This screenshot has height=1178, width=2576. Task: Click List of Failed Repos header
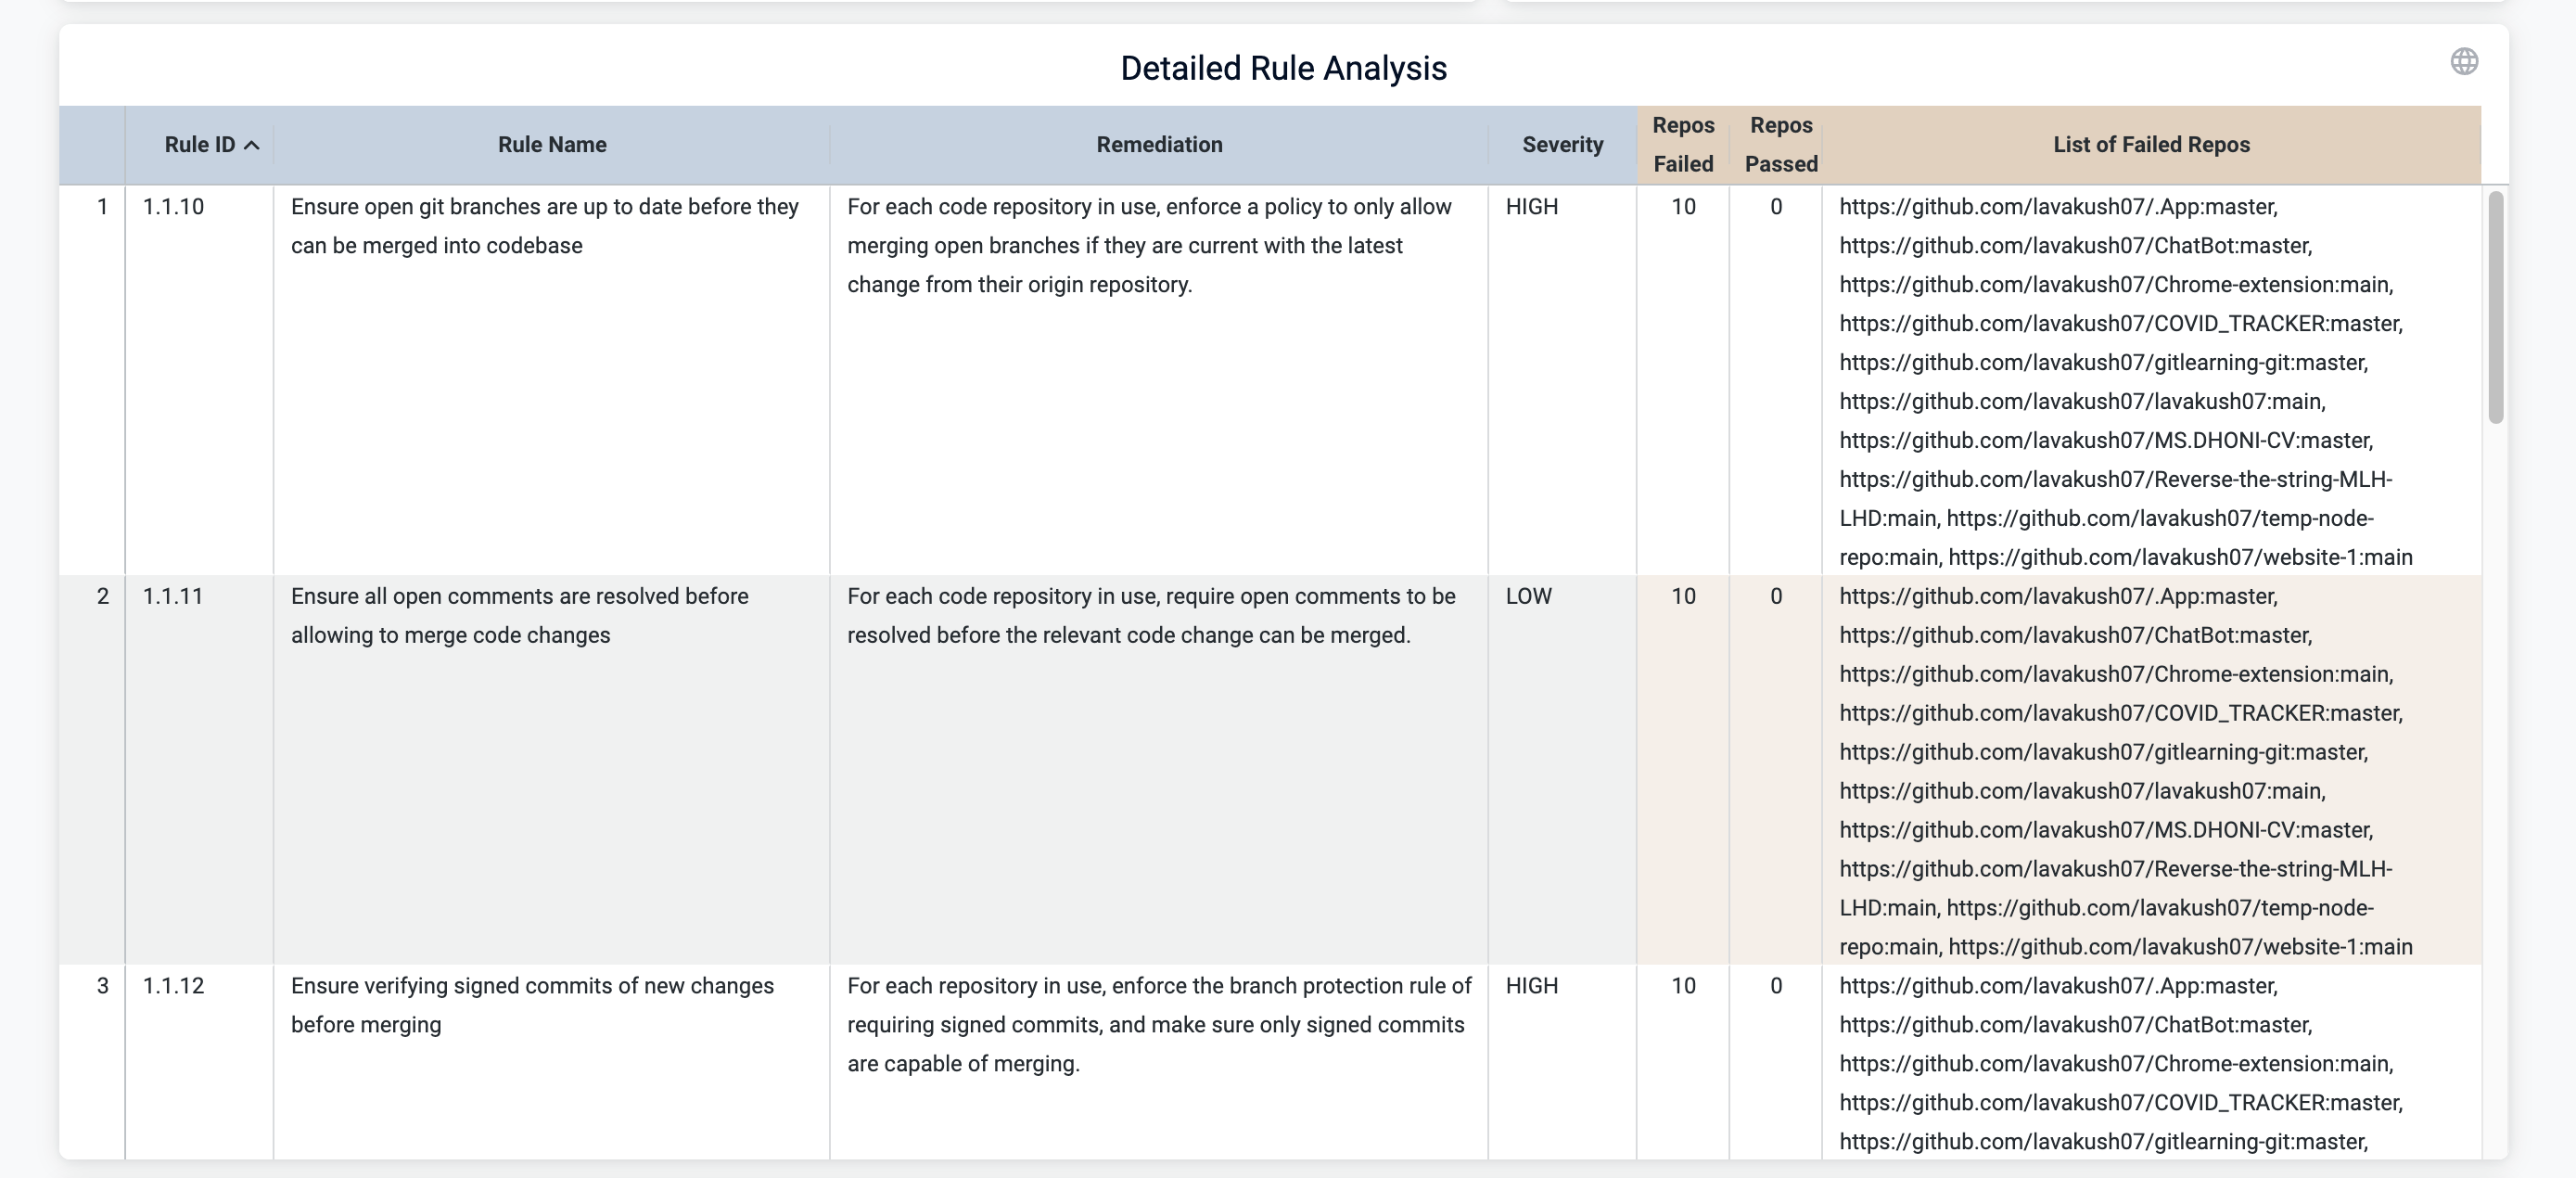coord(2150,145)
